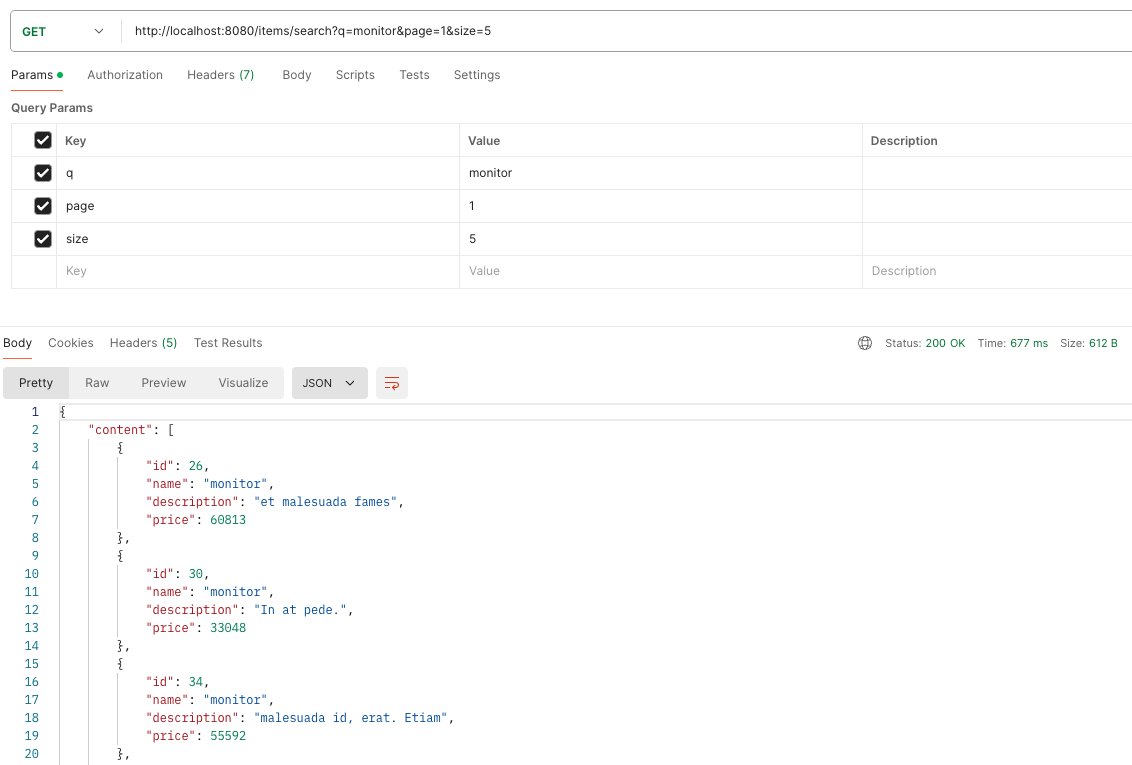1132x765 pixels.
Task: Switch to Visualize response view
Action: [x=243, y=383]
